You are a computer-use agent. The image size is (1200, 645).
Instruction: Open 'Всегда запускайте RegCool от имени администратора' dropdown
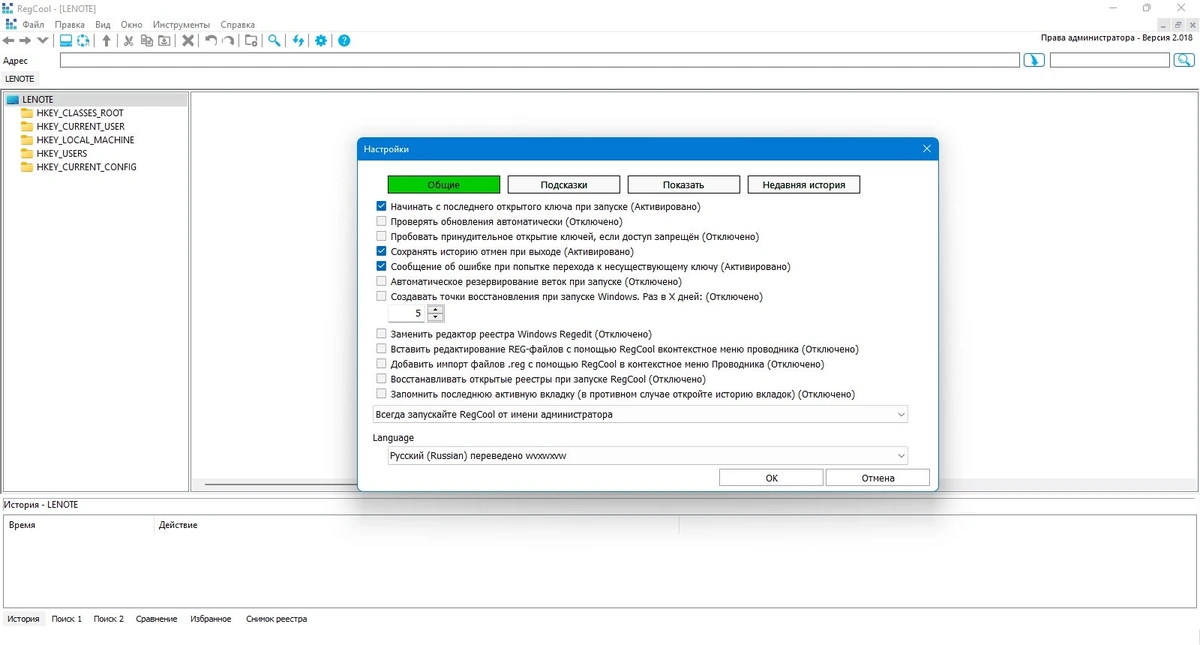pyautogui.click(x=640, y=414)
